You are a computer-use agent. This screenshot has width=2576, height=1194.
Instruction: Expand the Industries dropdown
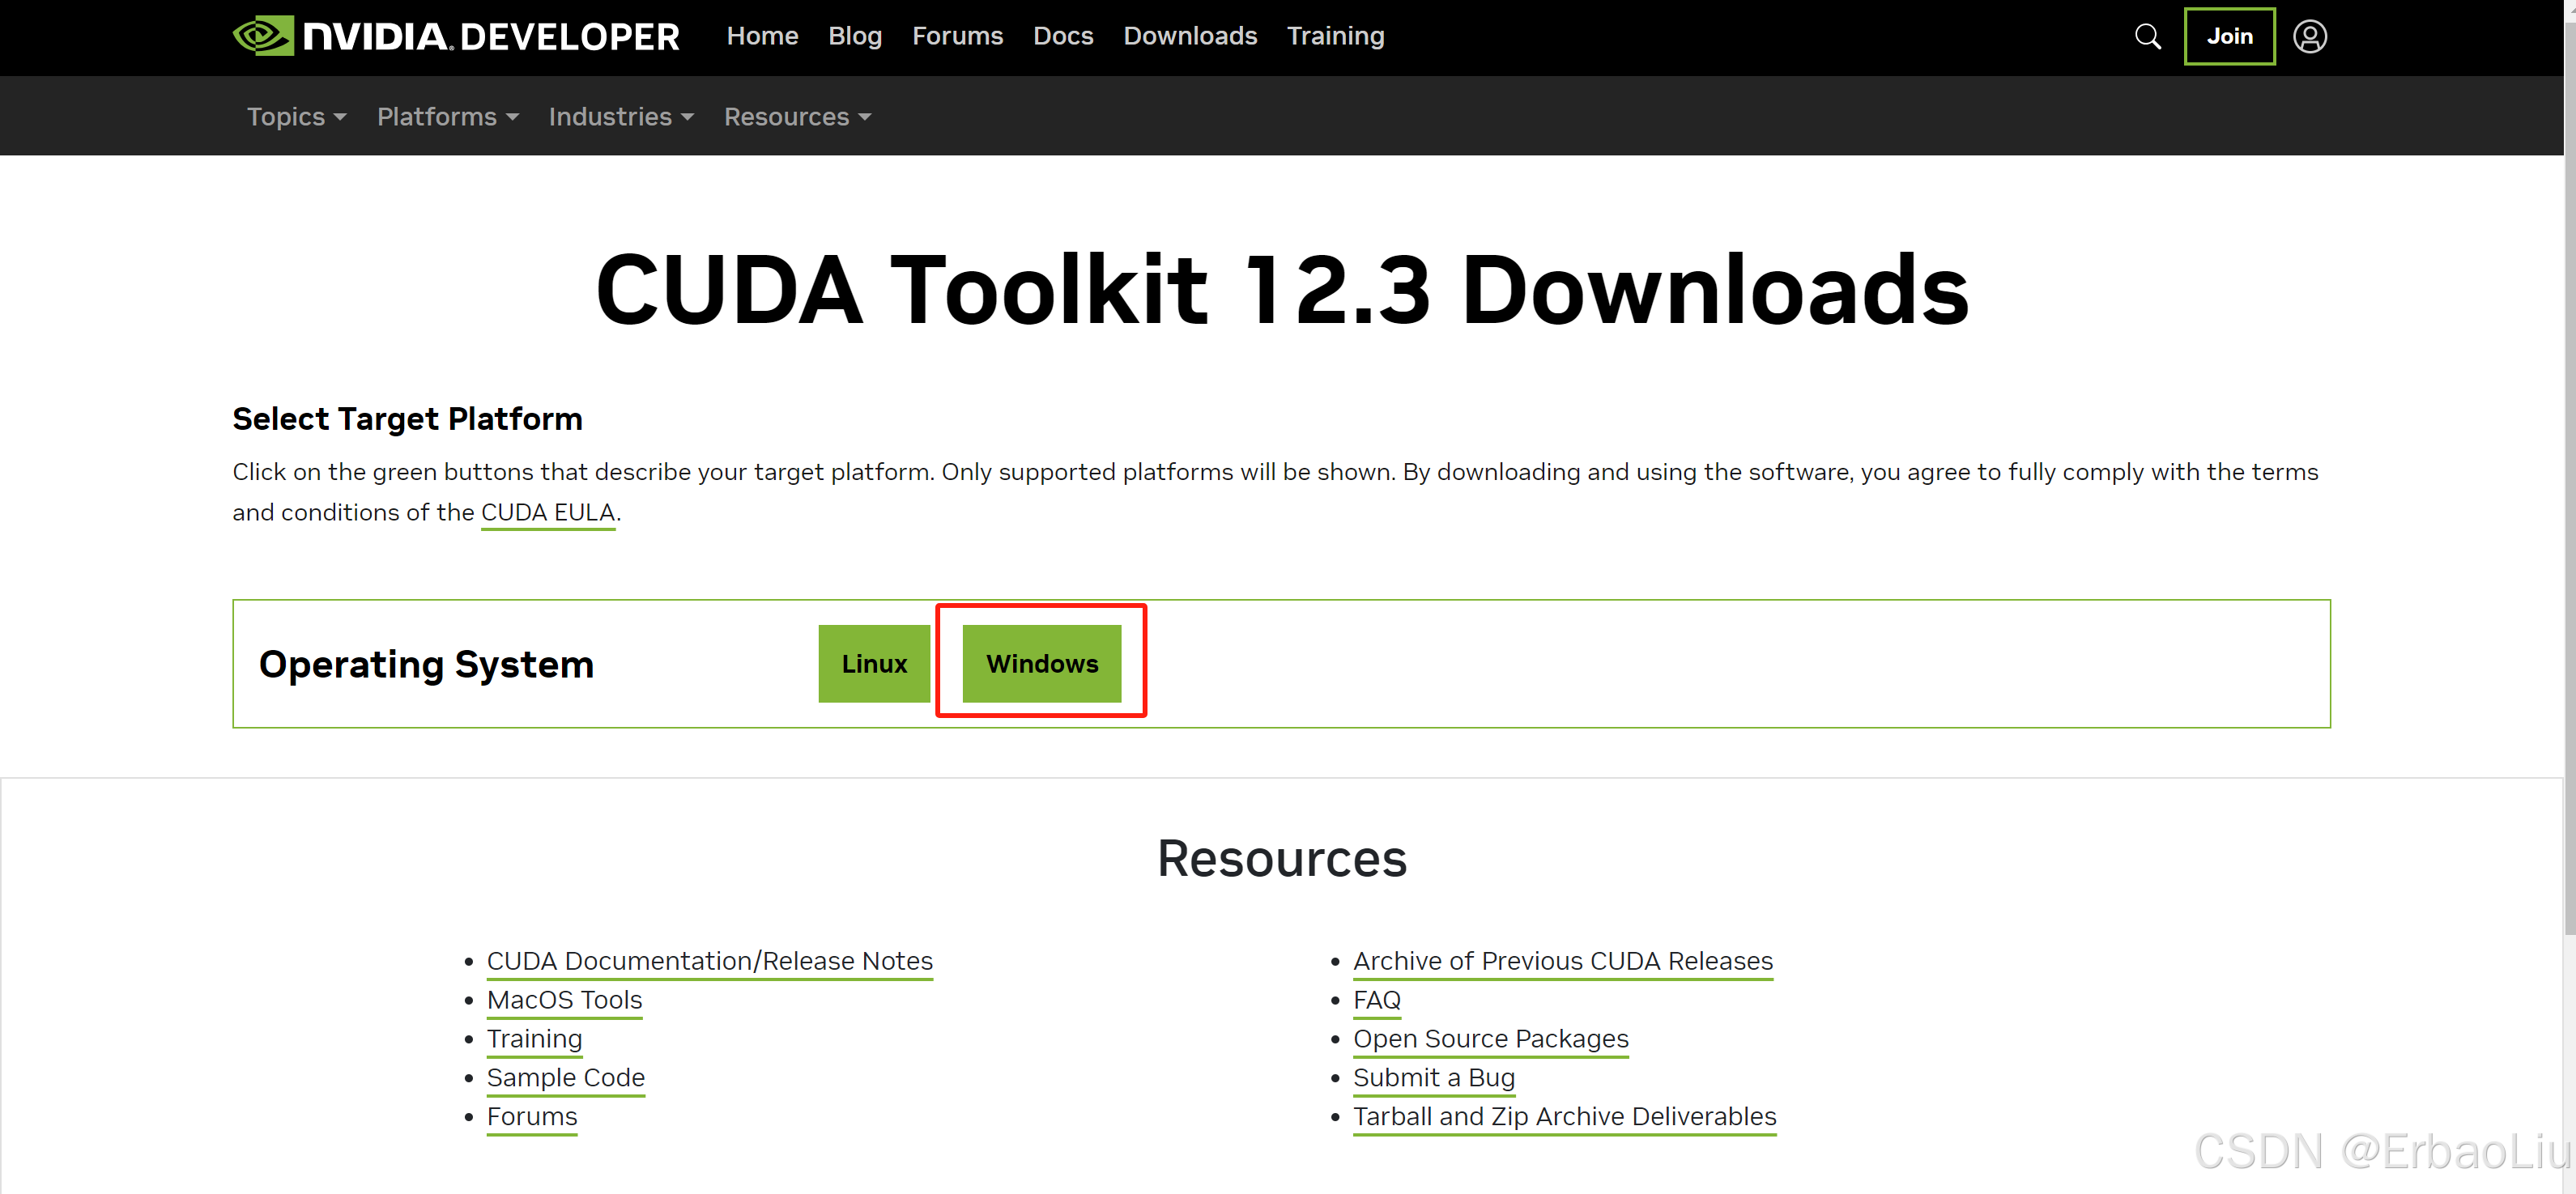[621, 117]
